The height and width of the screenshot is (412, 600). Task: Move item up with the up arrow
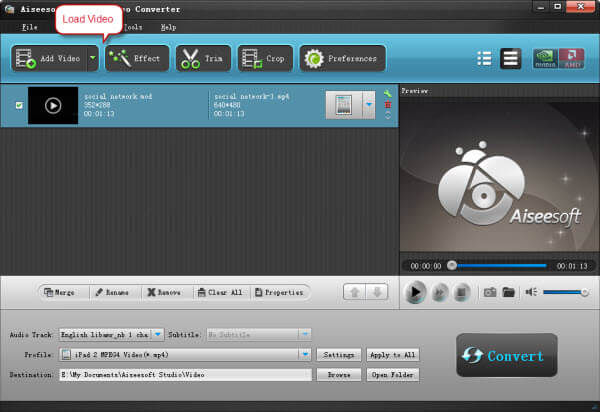[x=354, y=292]
